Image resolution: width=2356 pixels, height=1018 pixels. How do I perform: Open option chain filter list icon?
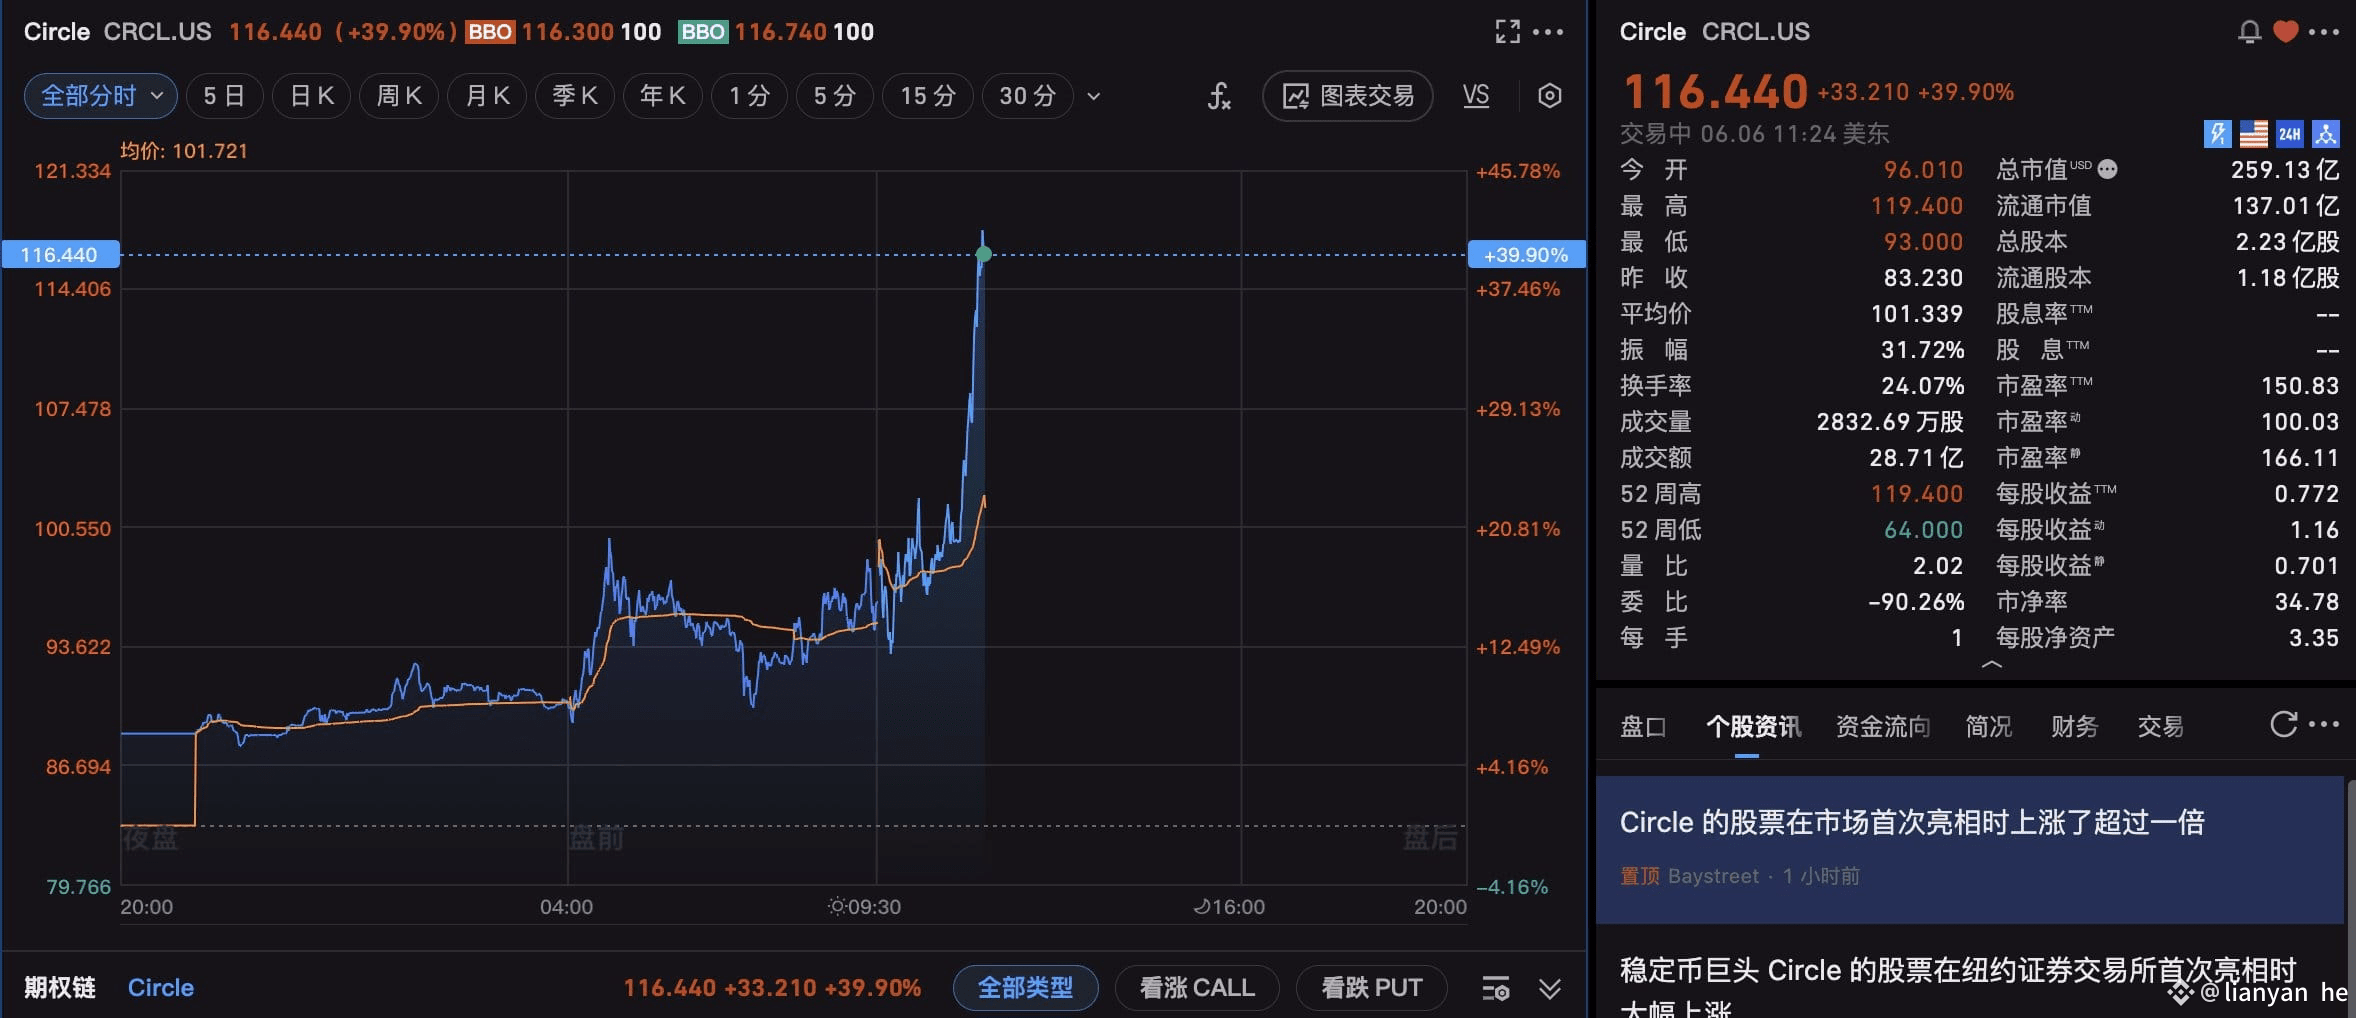1496,988
